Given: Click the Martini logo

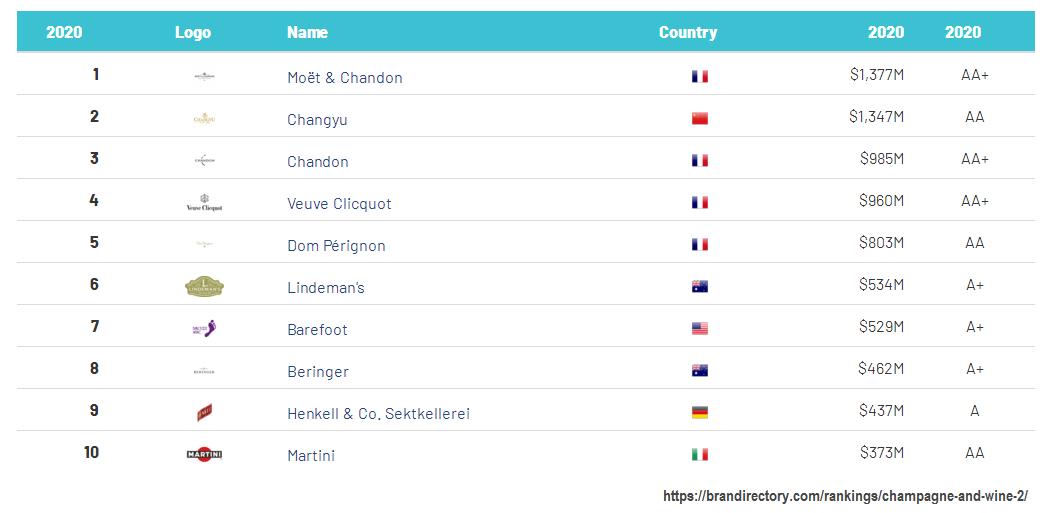Looking at the screenshot, I should coord(204,455).
